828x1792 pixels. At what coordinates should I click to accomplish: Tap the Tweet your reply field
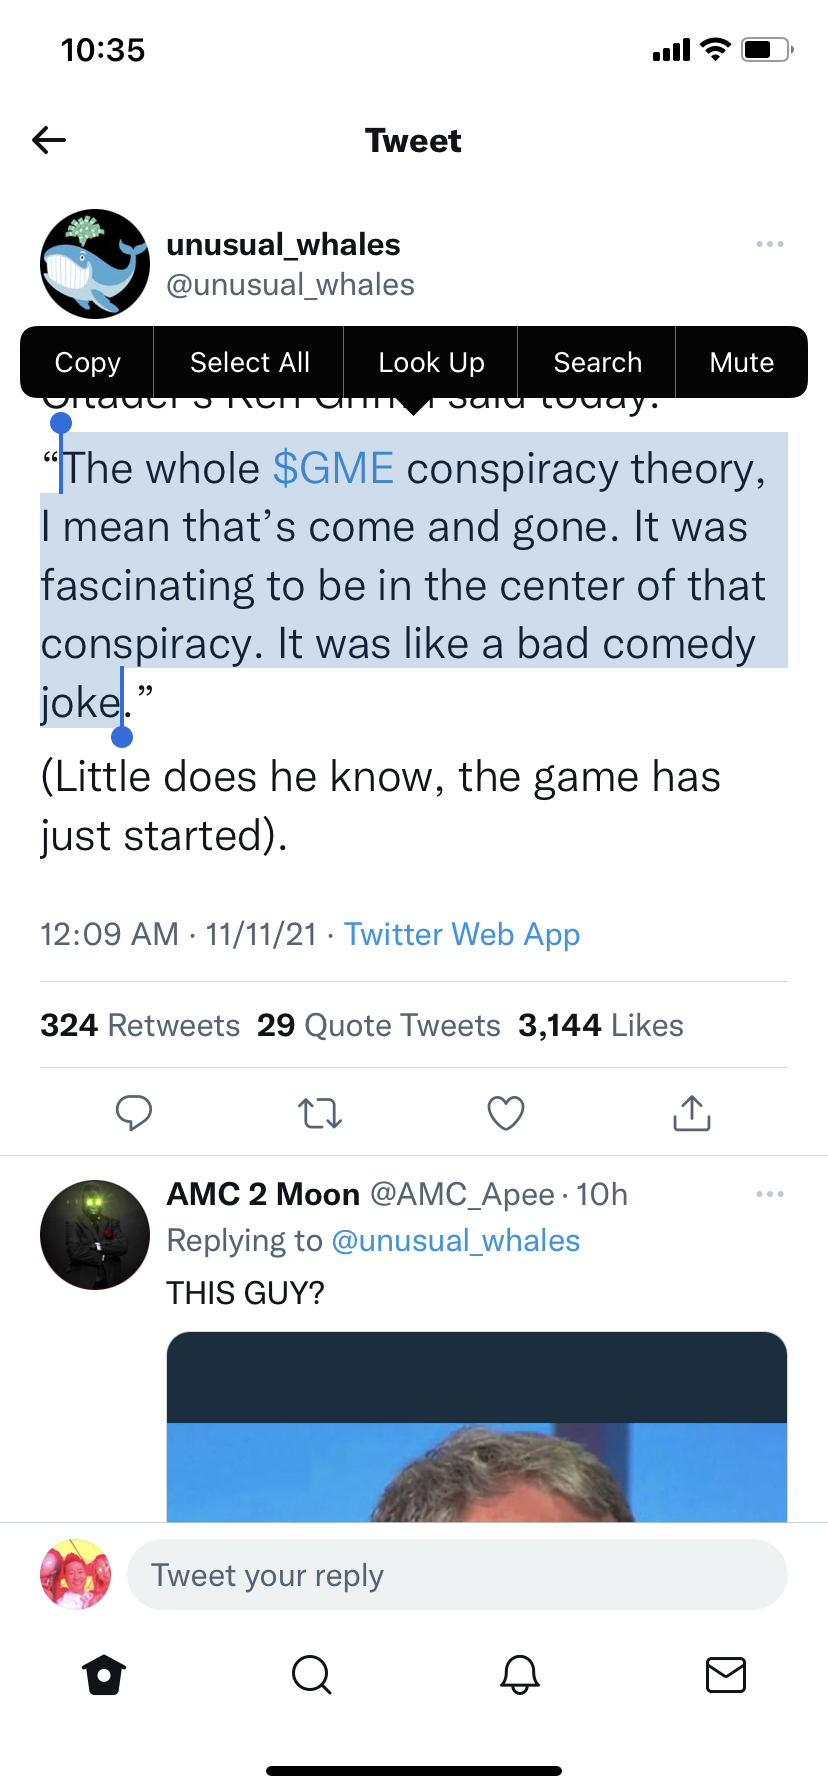[457, 1575]
